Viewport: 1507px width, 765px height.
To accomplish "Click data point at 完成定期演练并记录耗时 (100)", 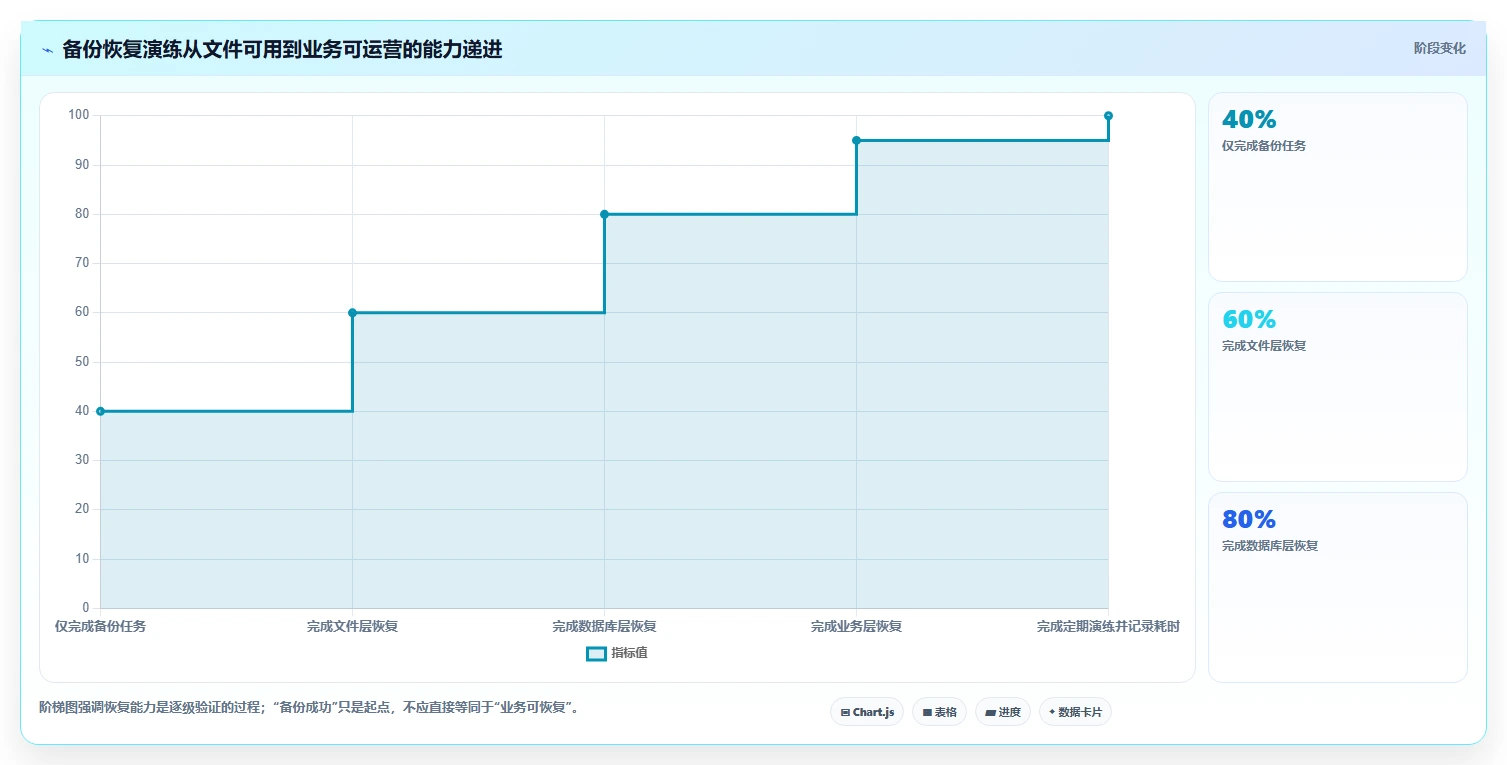I will 1108,116.
